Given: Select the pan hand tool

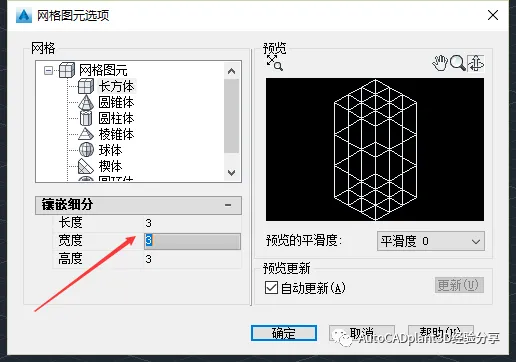Looking at the screenshot, I should [x=440, y=63].
